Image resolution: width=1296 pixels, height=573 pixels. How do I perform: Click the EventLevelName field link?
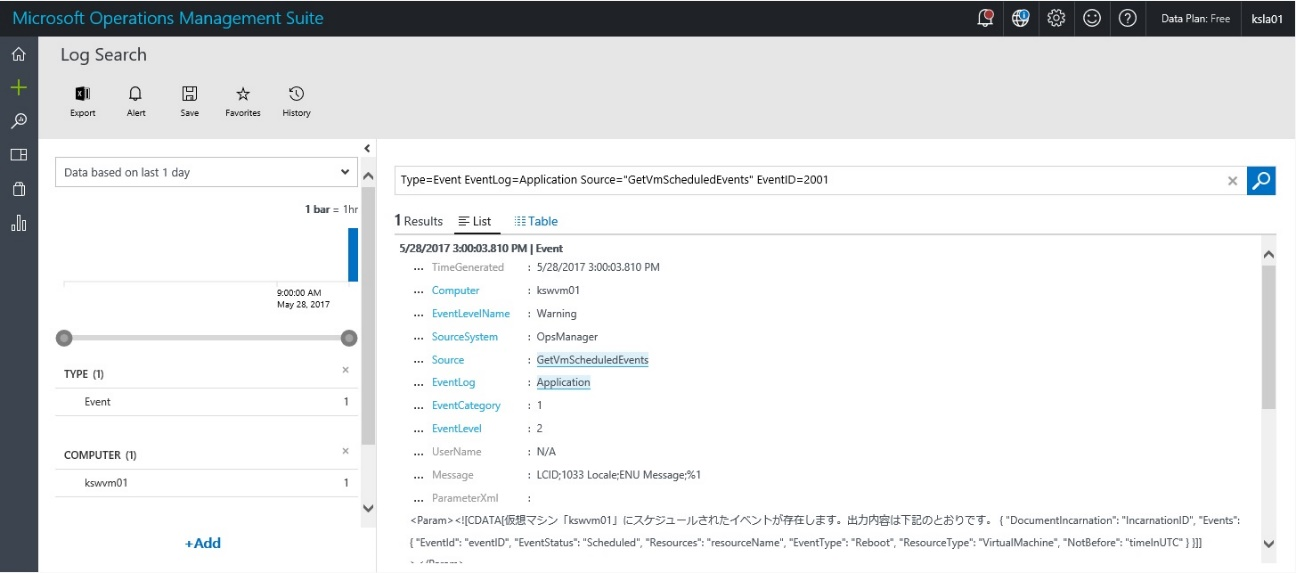(x=471, y=314)
